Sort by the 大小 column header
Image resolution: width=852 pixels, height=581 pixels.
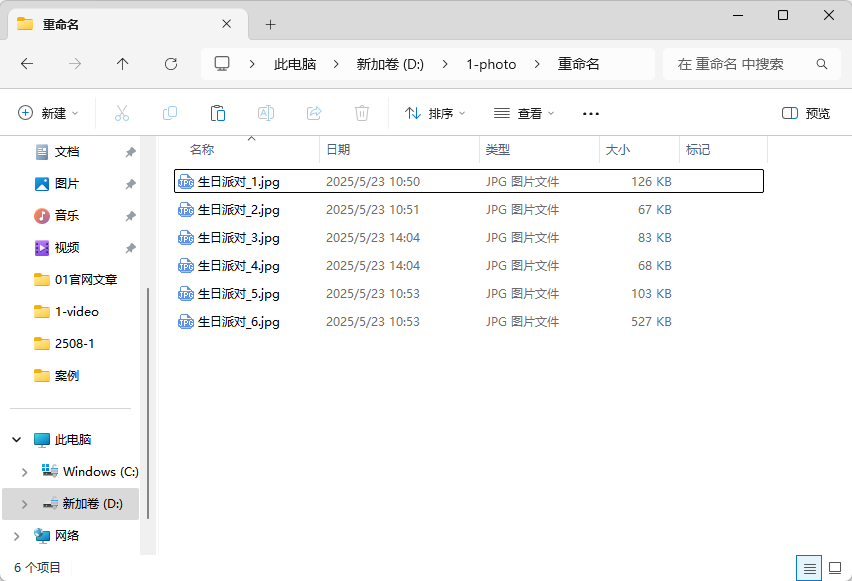coord(640,149)
